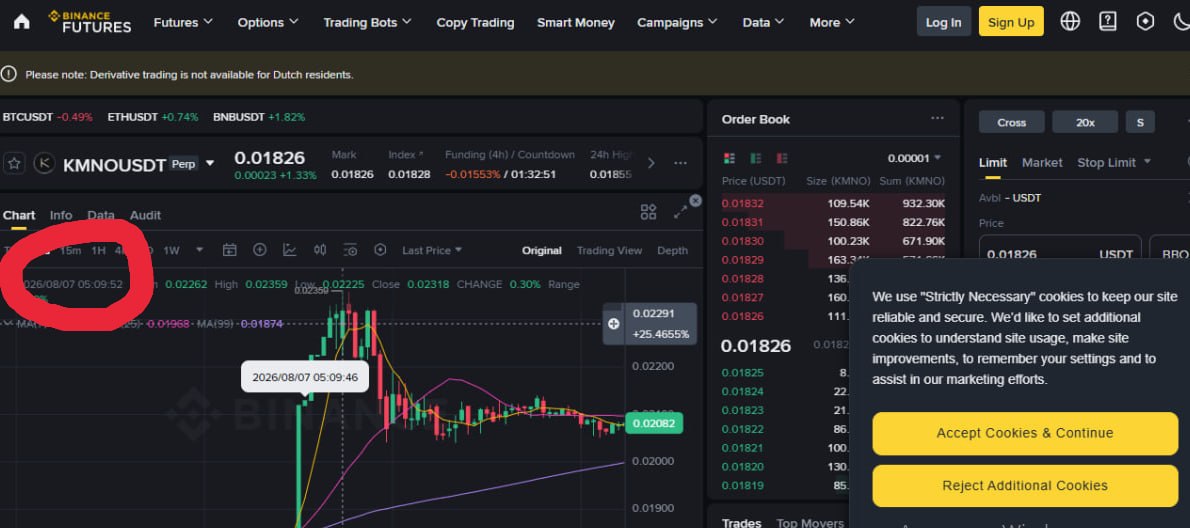Open KMNOUSDT symbol selector arrow
This screenshot has width=1190, height=528.
point(210,163)
